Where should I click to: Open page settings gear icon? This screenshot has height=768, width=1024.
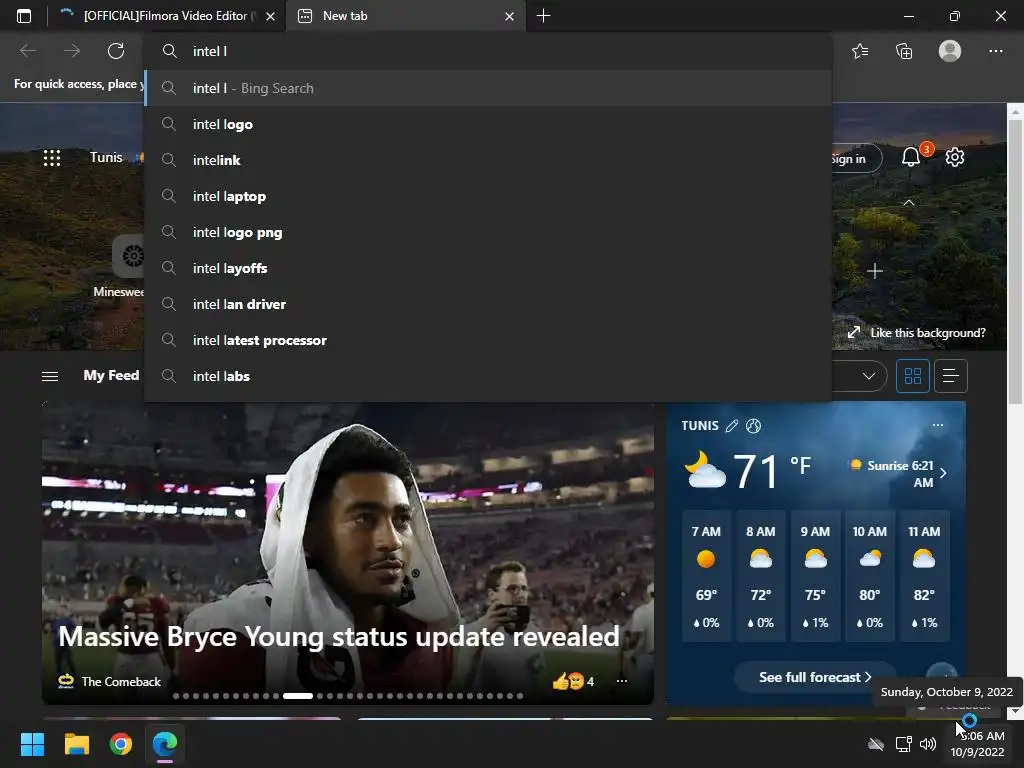(955, 157)
